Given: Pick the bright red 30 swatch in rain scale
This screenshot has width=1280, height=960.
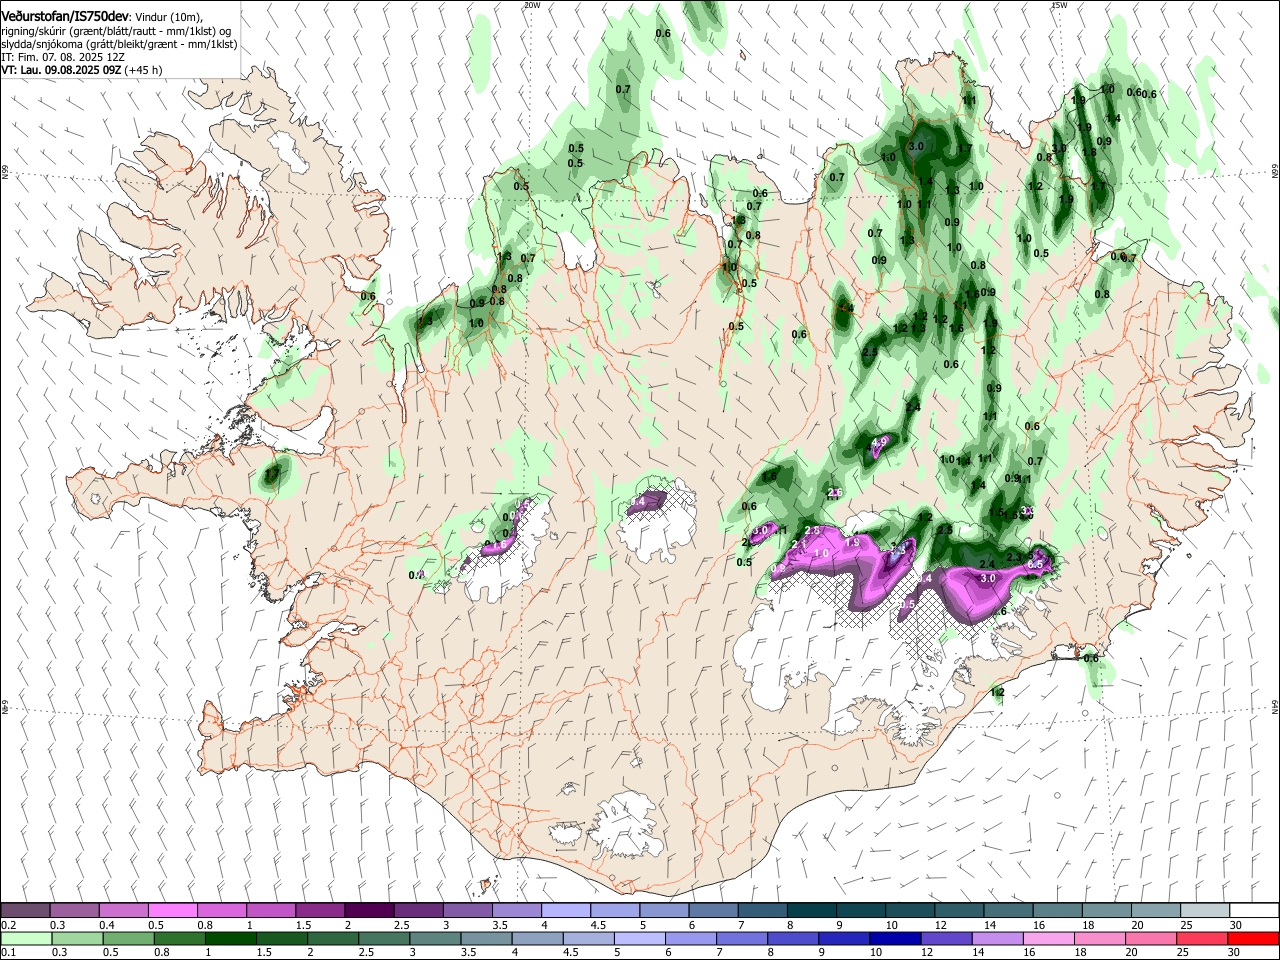Looking at the screenshot, I should pyautogui.click(x=1254, y=938).
